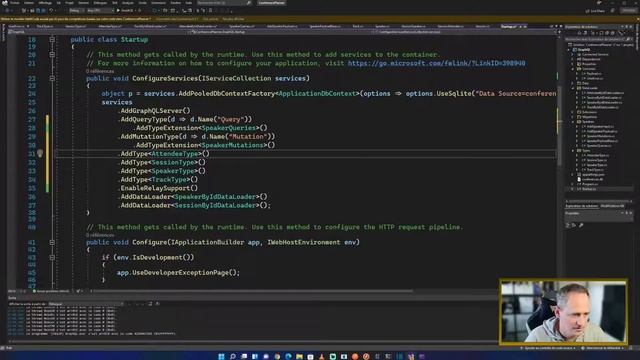Select Dependencies node in Solution Explorer
The width and height of the screenshot is (640, 360).
591,59
